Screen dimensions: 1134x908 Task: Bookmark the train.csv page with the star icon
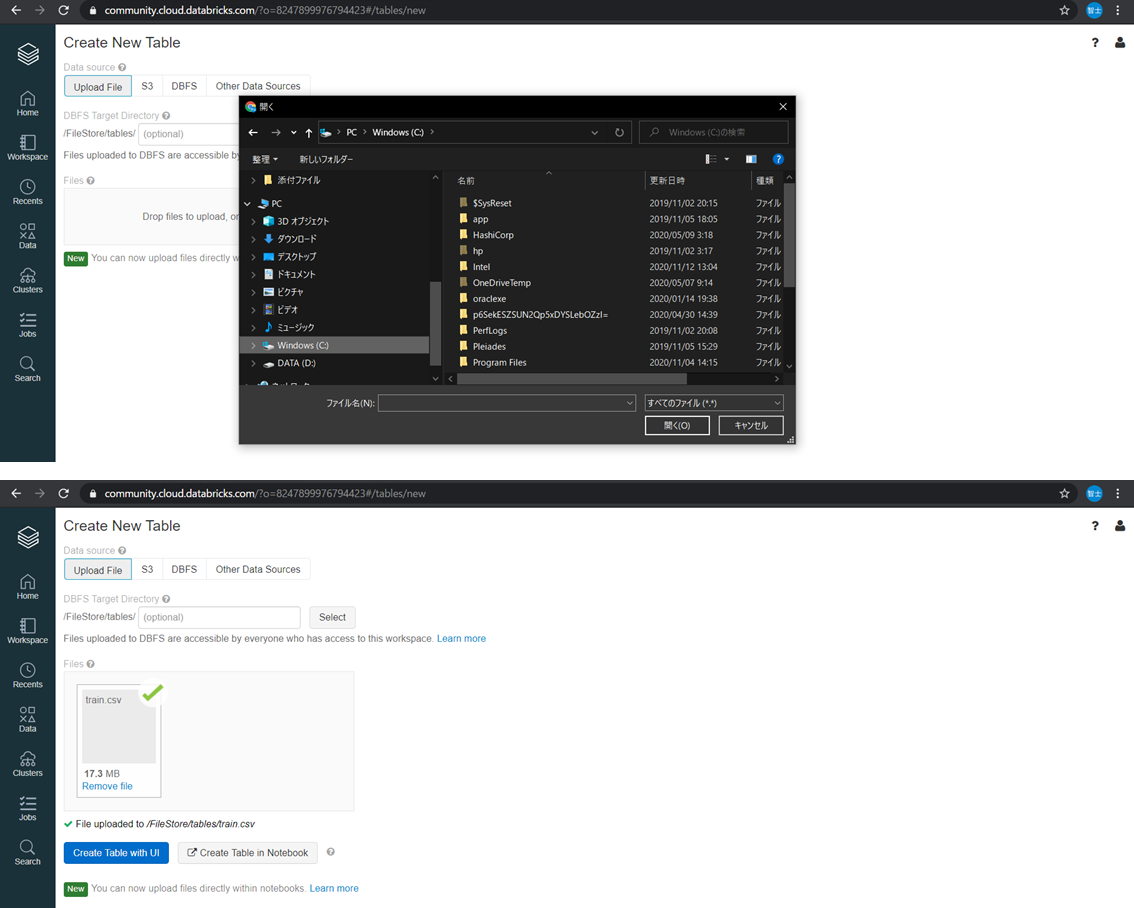(1064, 493)
